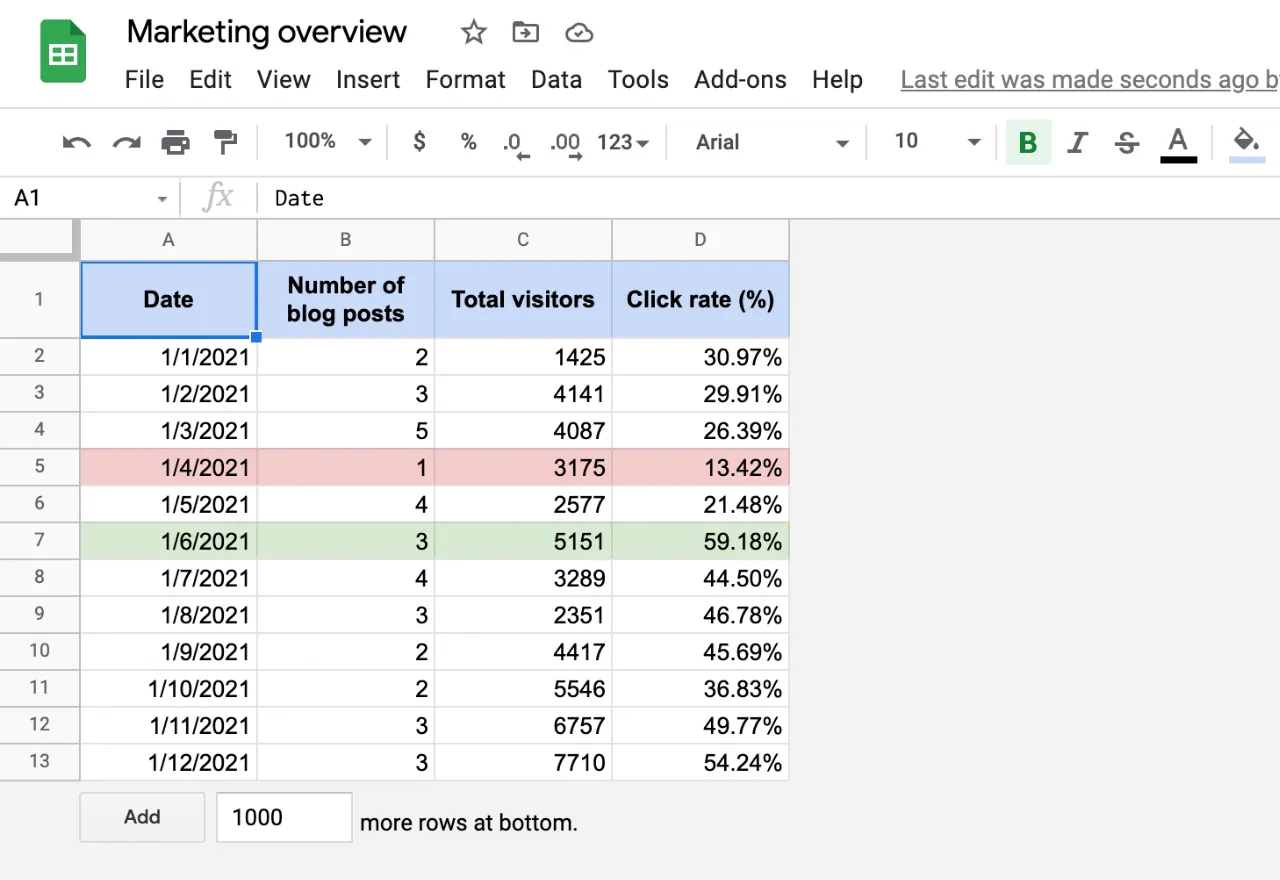Select the Paint format tool
The height and width of the screenshot is (880, 1280).
click(225, 142)
